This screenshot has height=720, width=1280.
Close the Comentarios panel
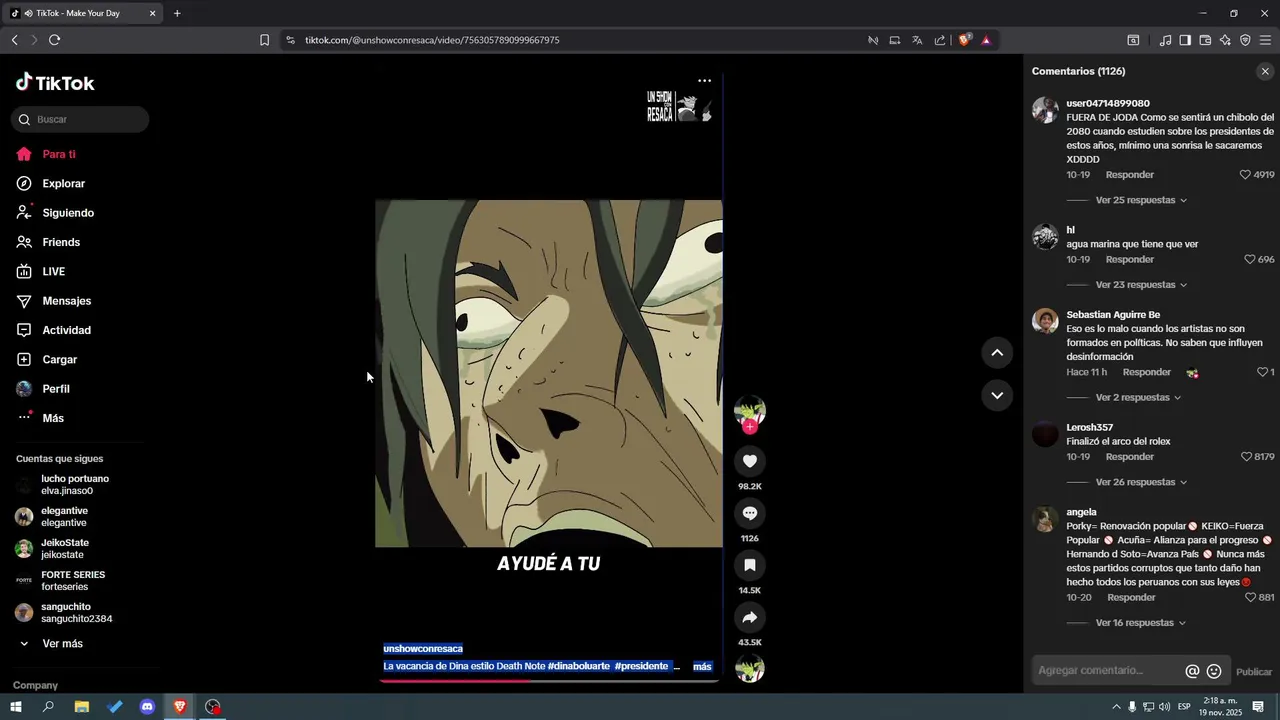1265,71
